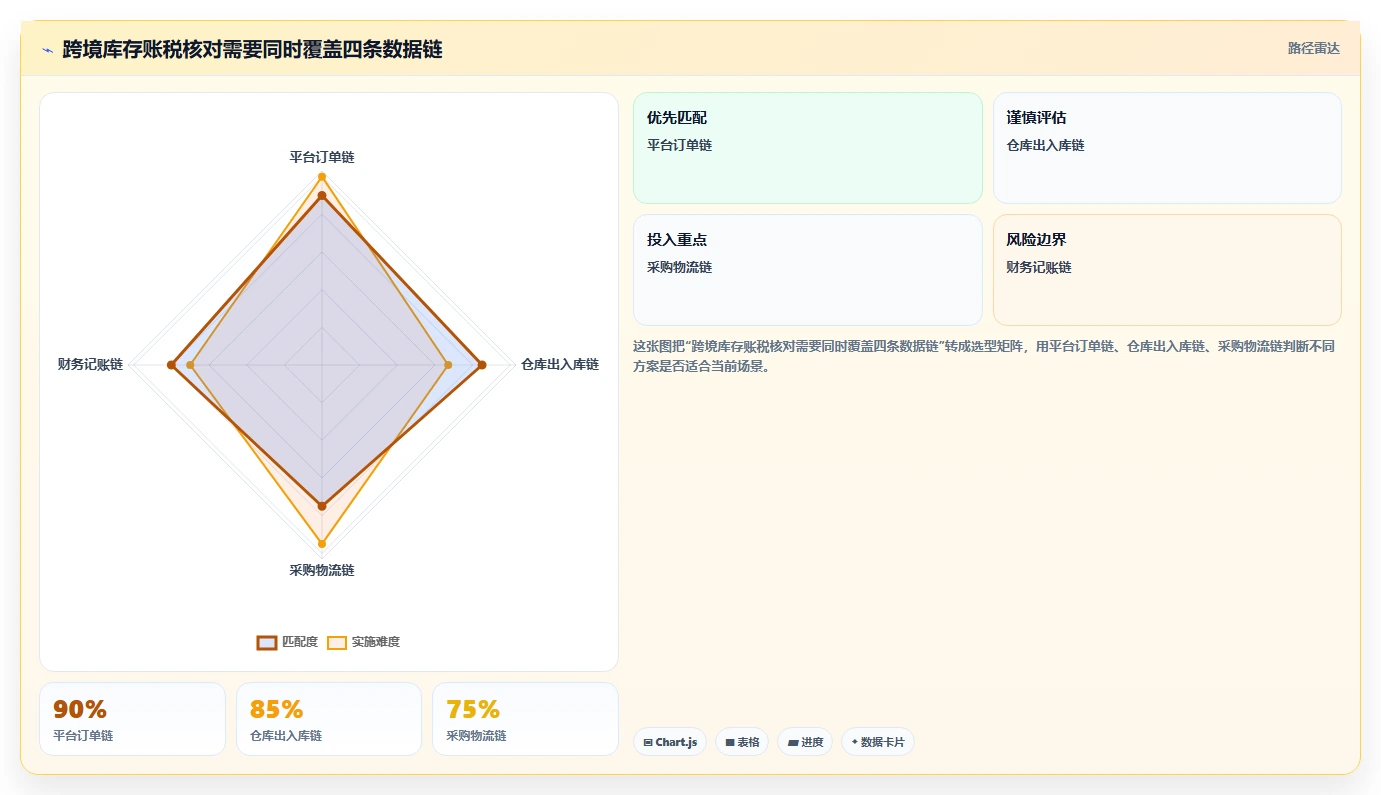1381x795 pixels.
Task: Open the 谨慎评估 card
Action: (1167, 148)
